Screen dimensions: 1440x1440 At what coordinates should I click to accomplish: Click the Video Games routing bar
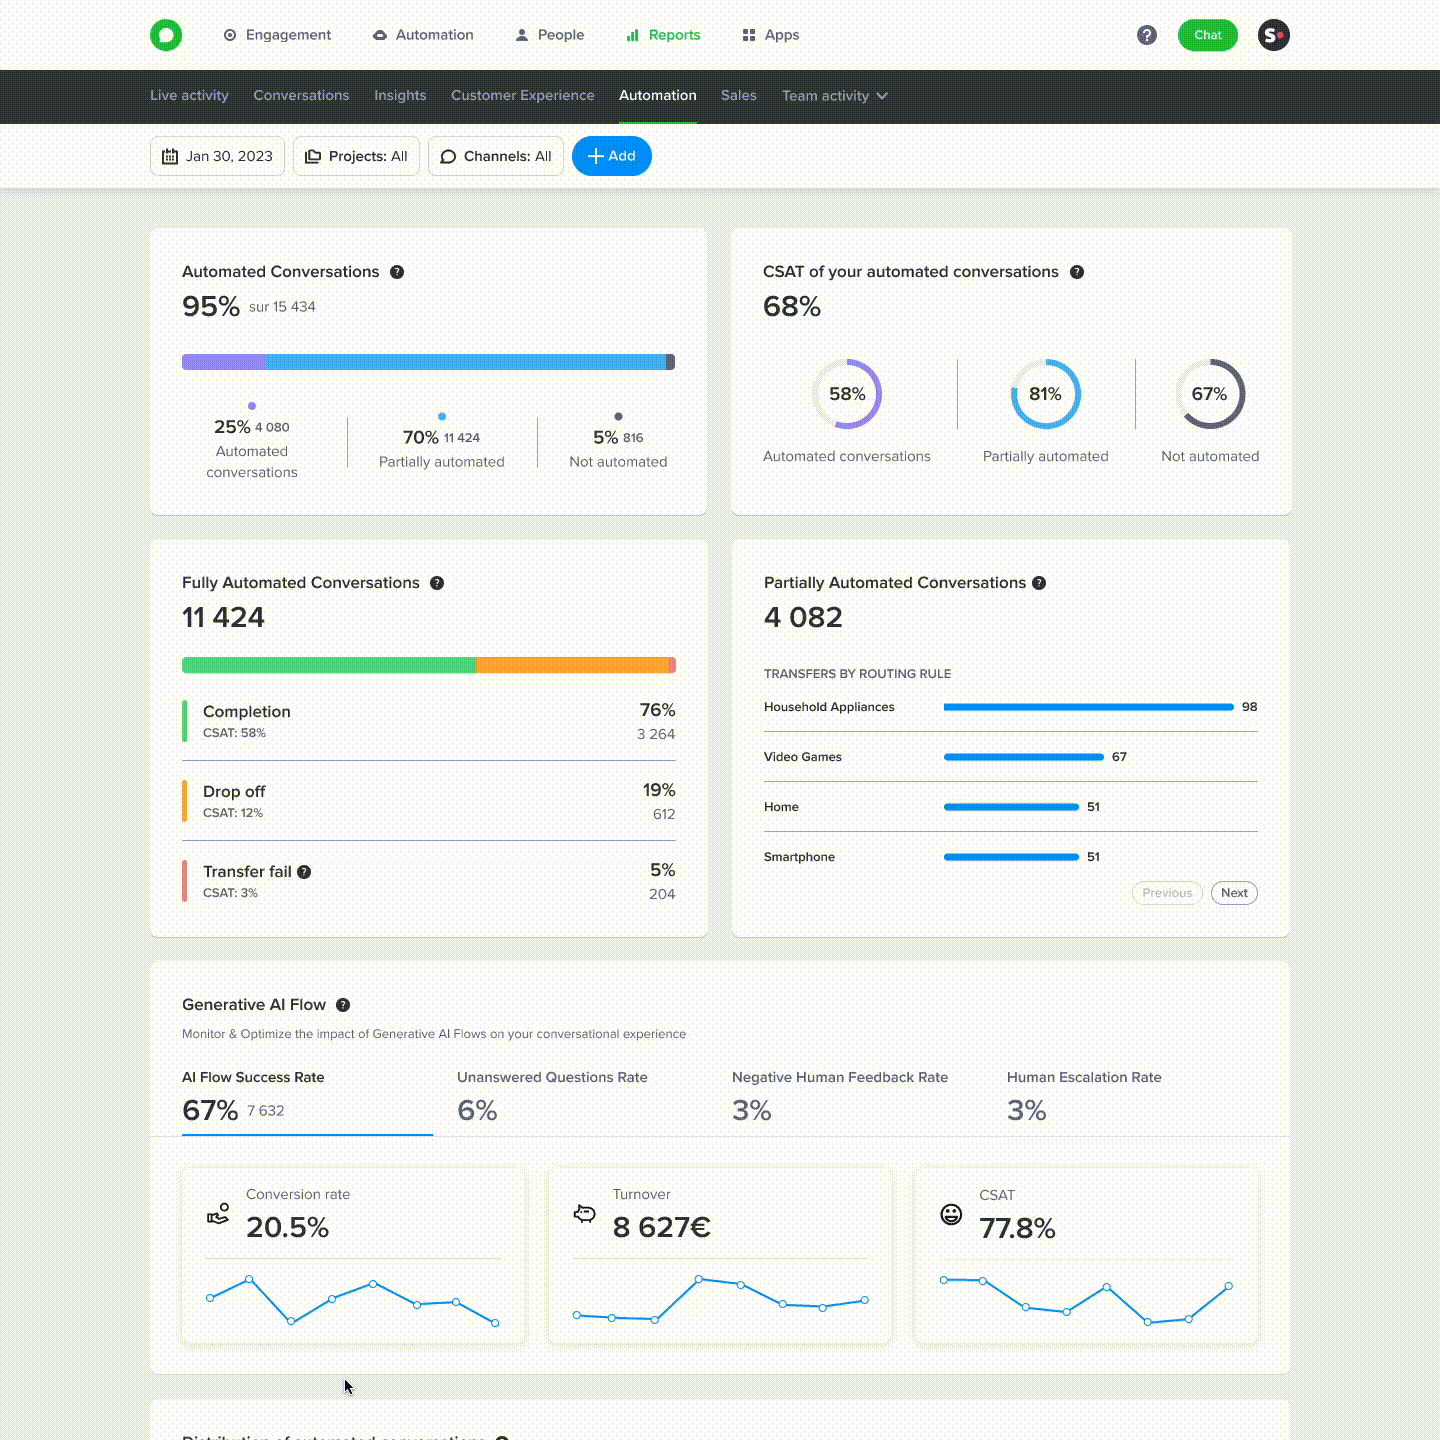tap(1024, 757)
